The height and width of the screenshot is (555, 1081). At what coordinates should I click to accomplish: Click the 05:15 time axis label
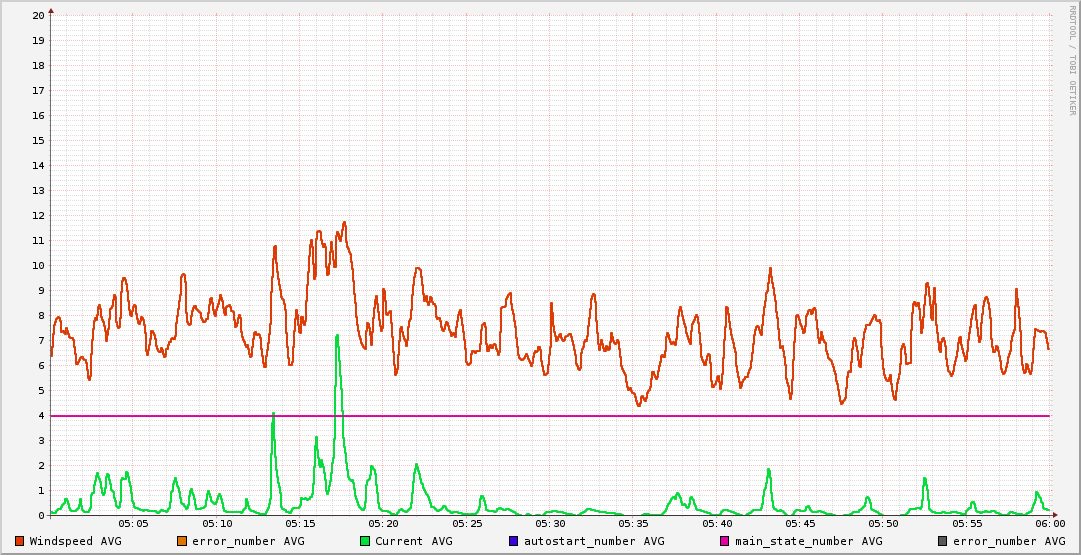300,523
